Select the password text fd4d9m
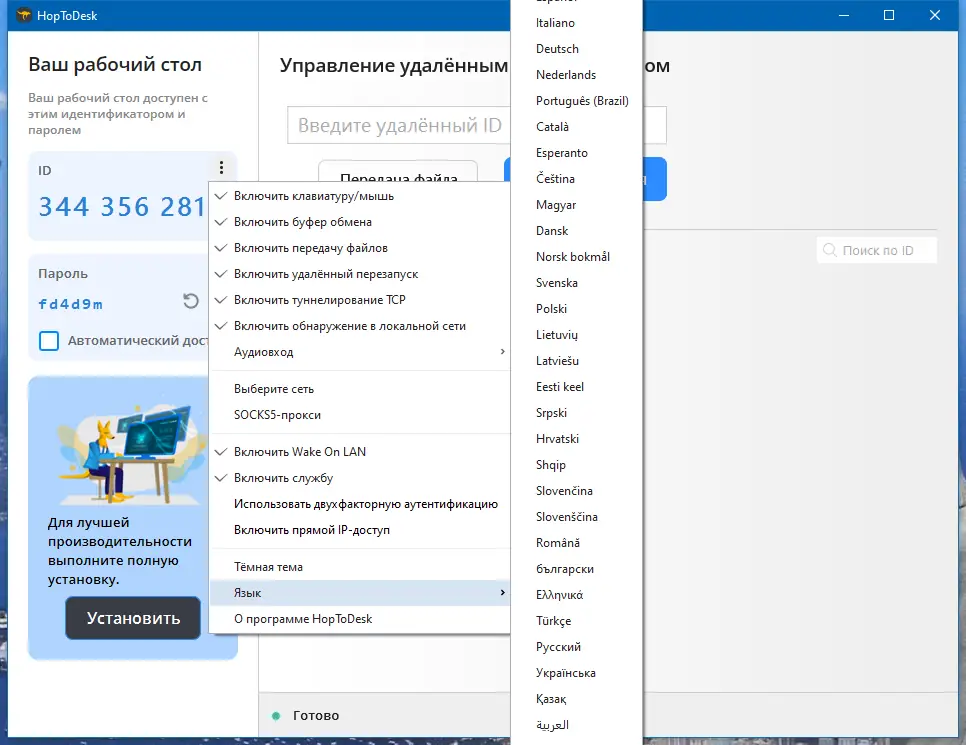966x745 pixels. point(70,304)
